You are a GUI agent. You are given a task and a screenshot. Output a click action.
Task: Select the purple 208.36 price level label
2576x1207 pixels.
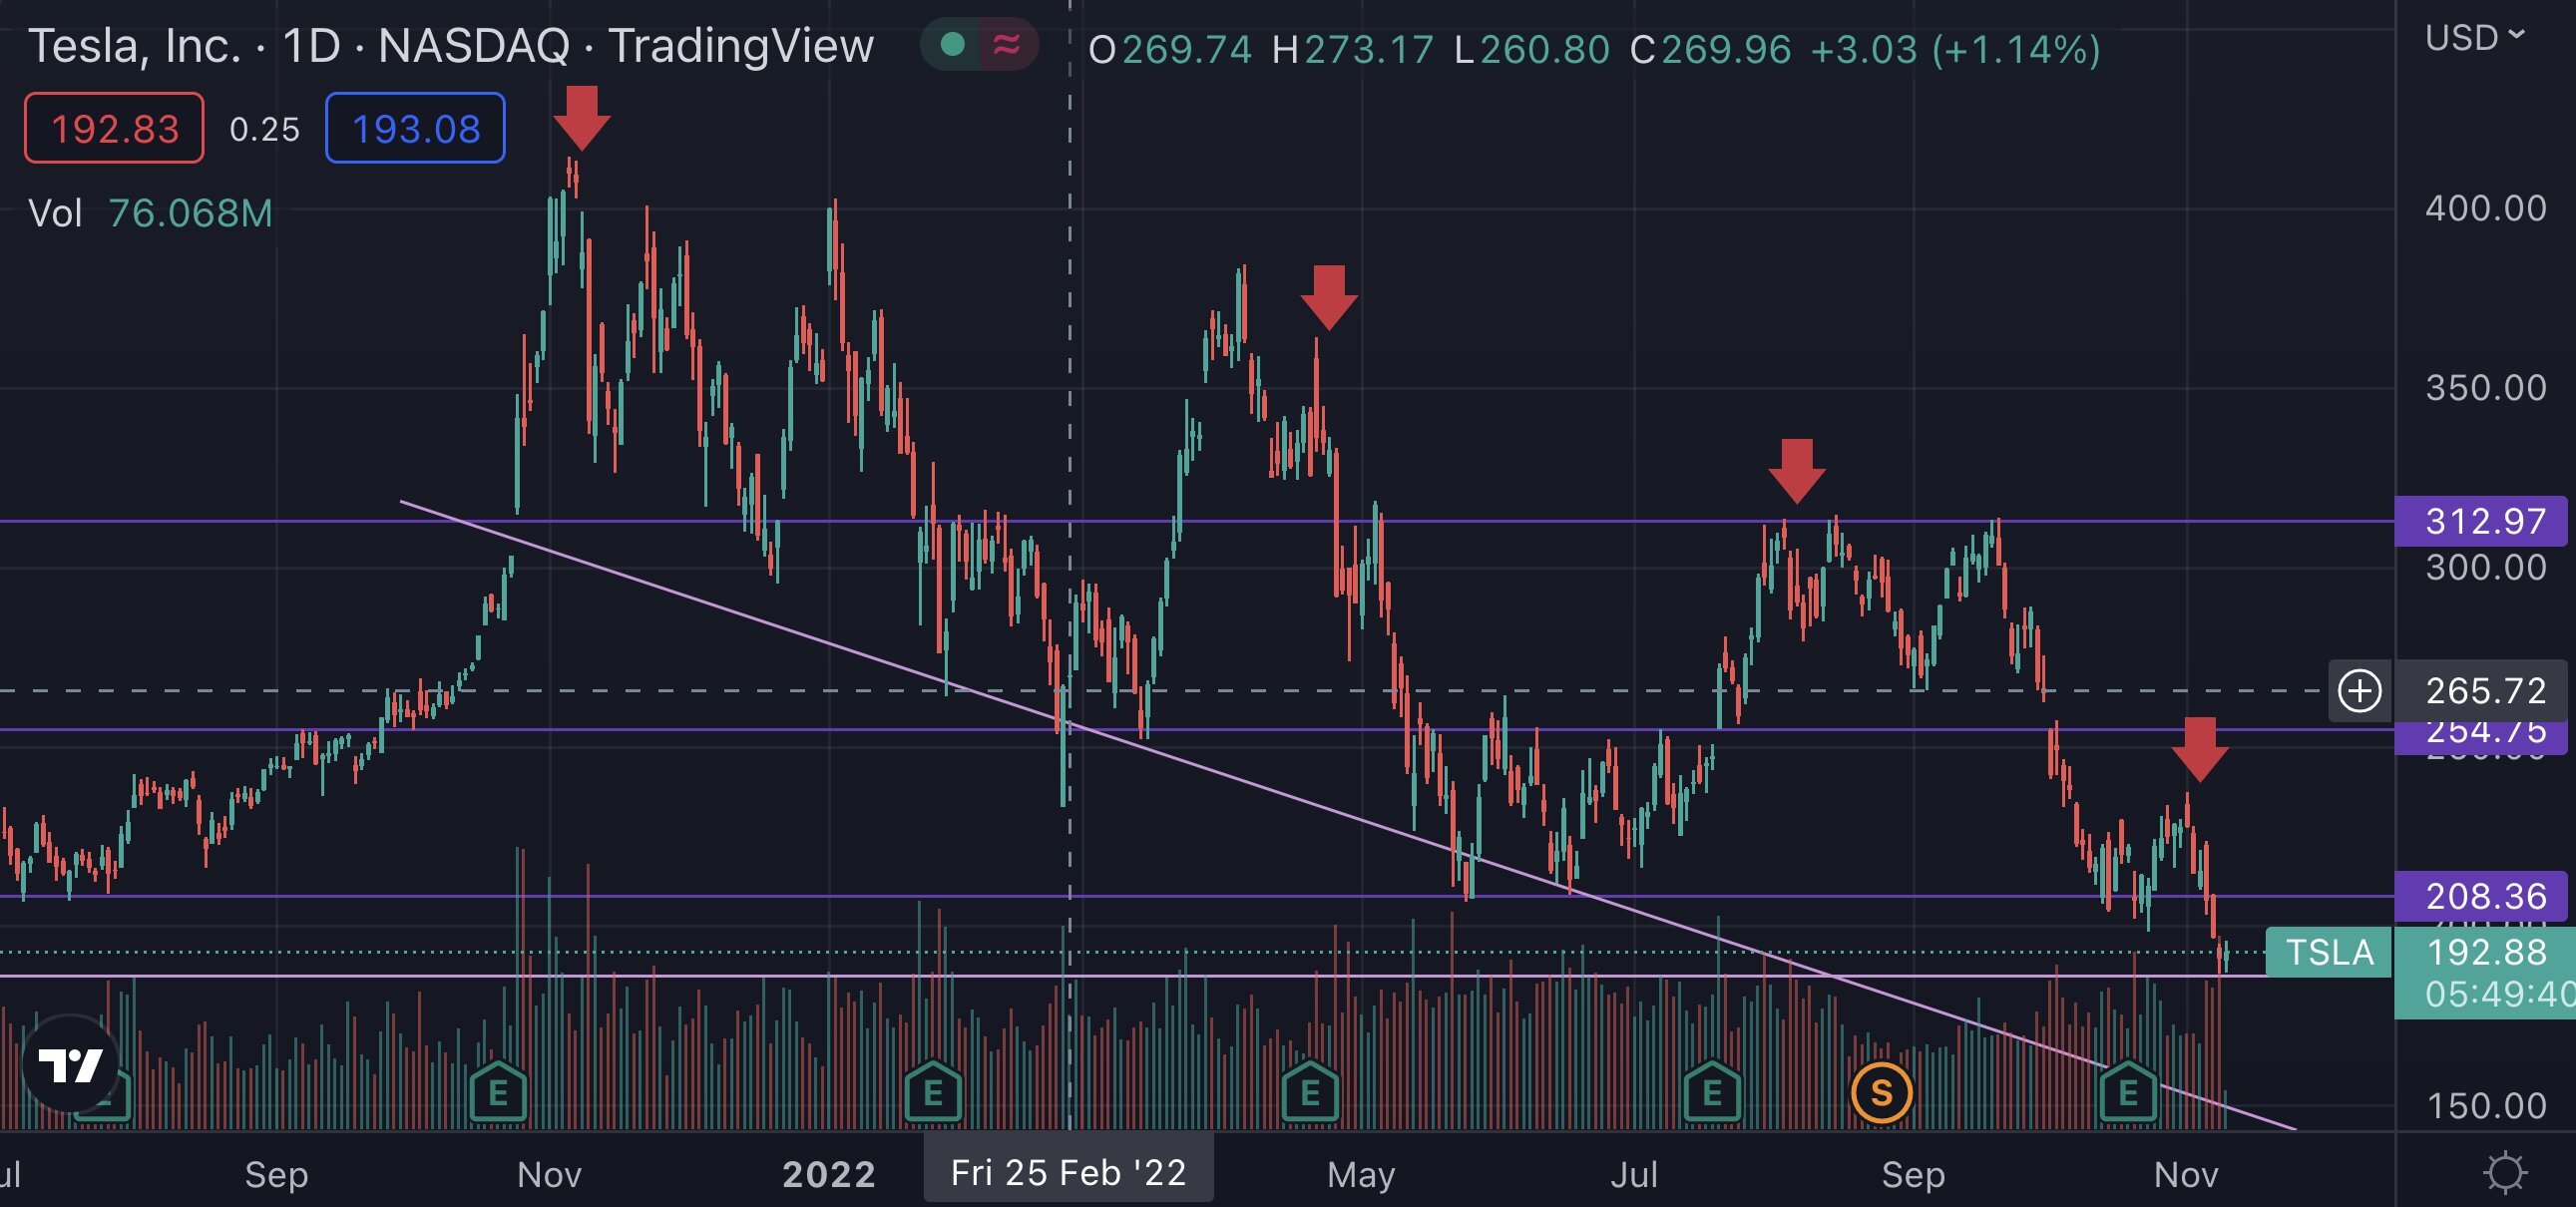pos(2483,896)
